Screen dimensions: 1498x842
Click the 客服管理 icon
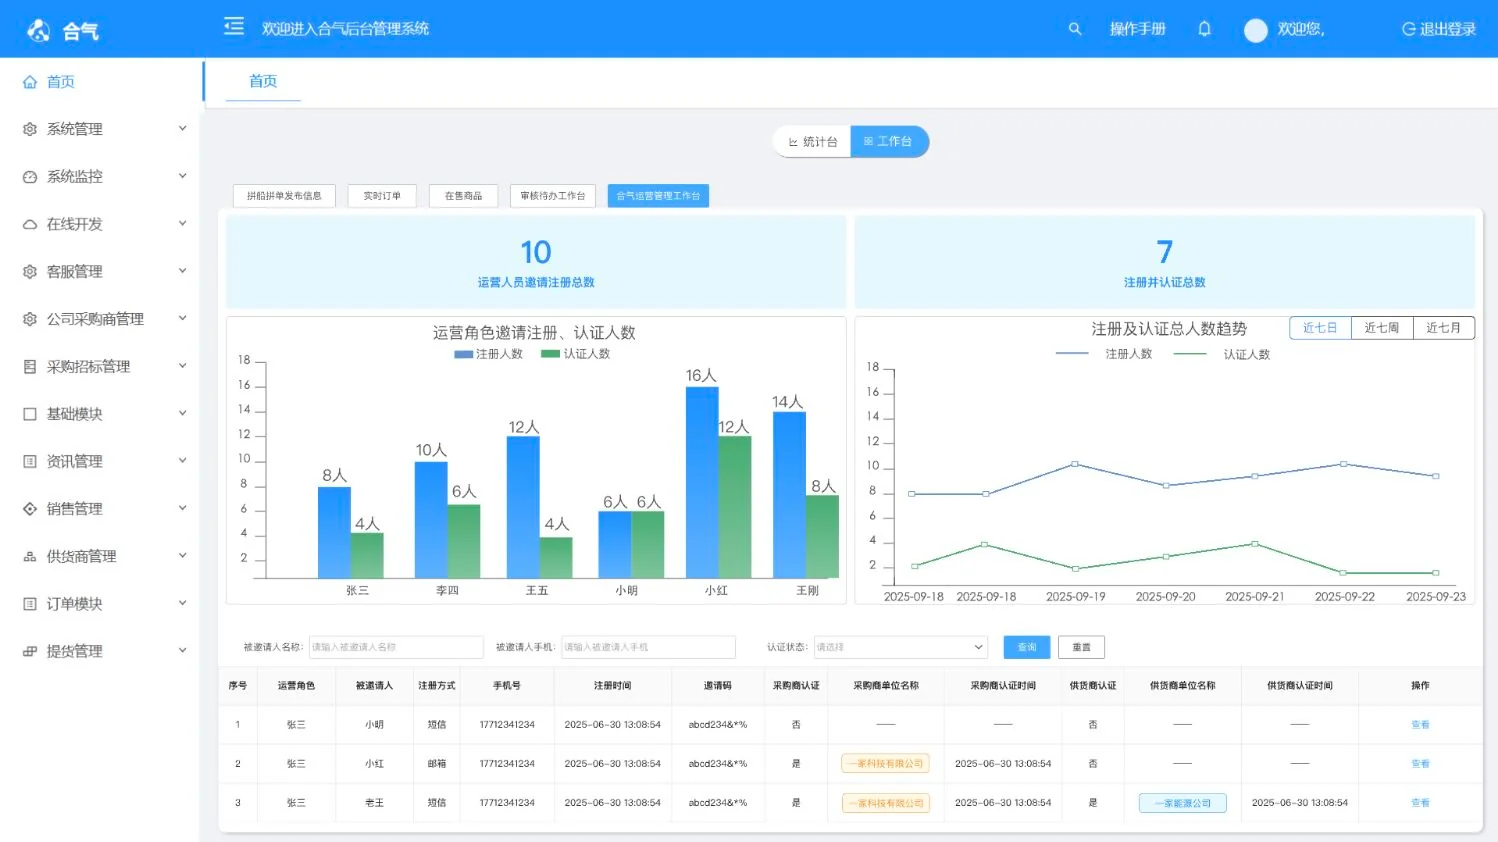click(30, 272)
